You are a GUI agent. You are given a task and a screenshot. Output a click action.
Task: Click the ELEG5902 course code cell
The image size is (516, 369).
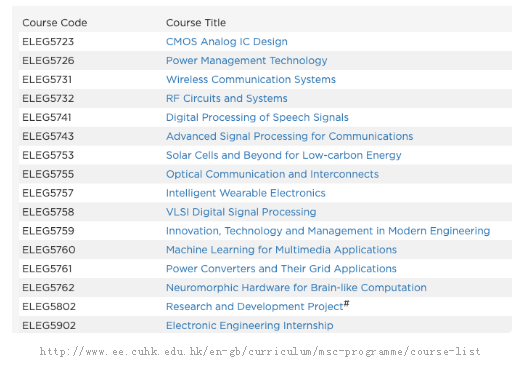[49, 326]
